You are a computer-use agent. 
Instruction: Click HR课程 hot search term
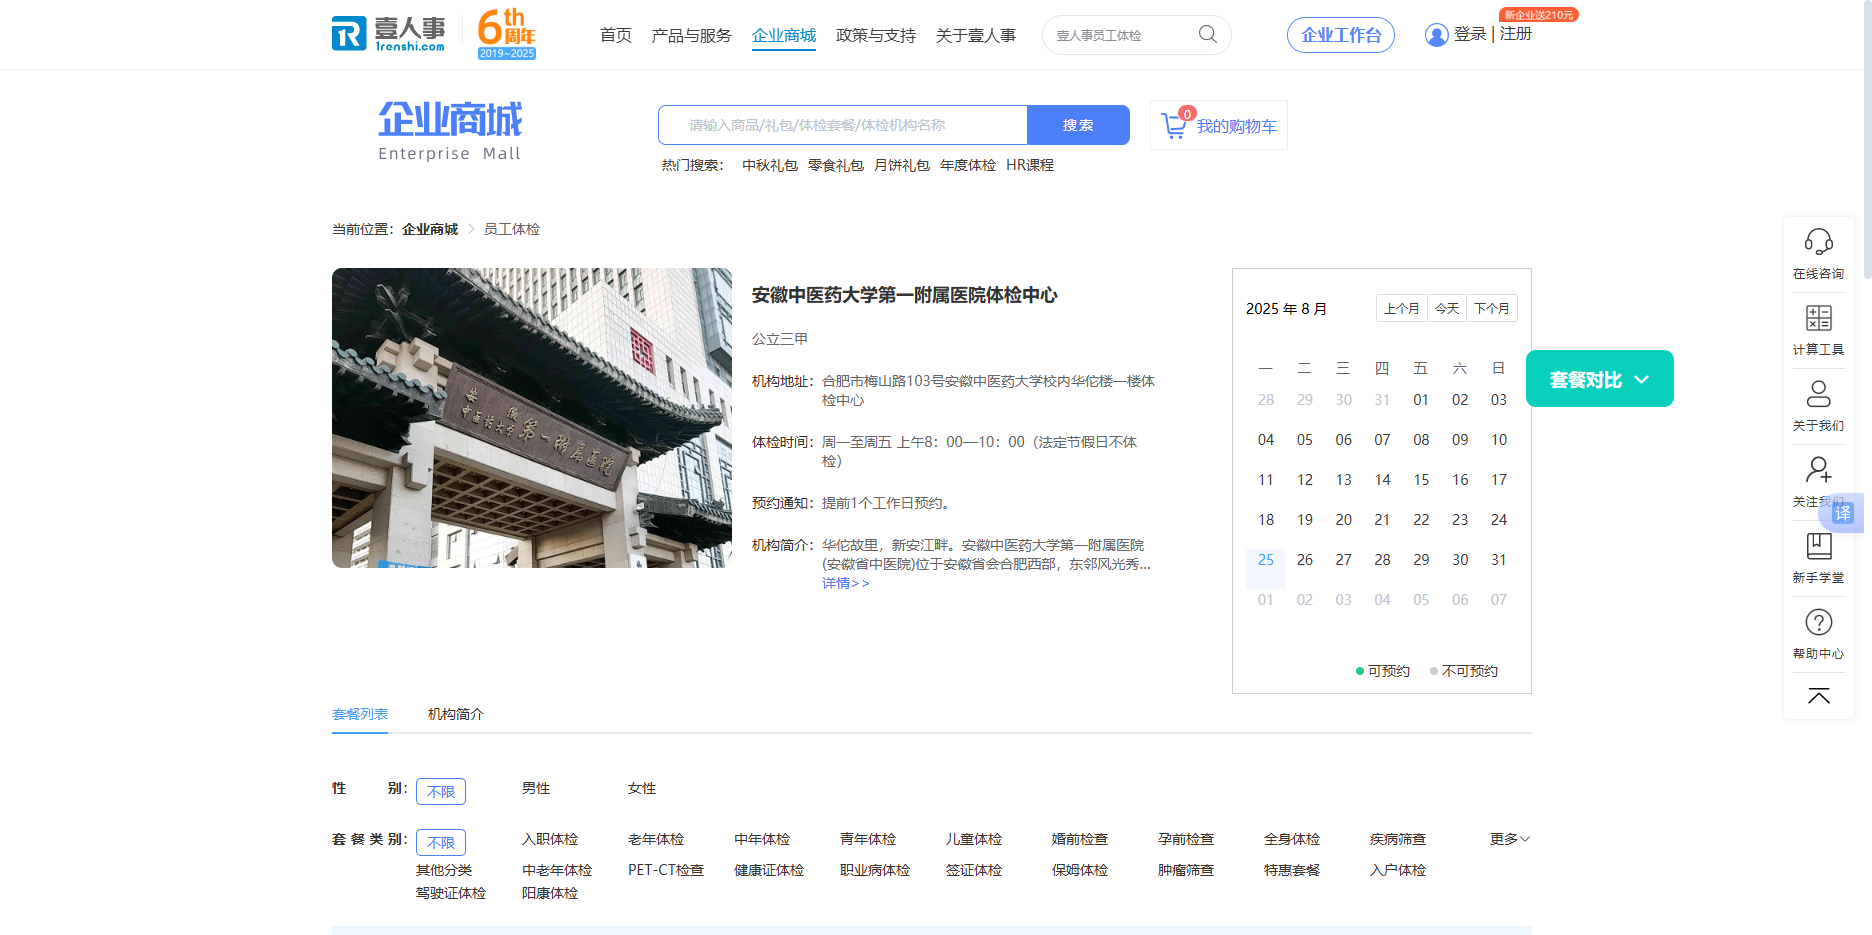point(1030,165)
